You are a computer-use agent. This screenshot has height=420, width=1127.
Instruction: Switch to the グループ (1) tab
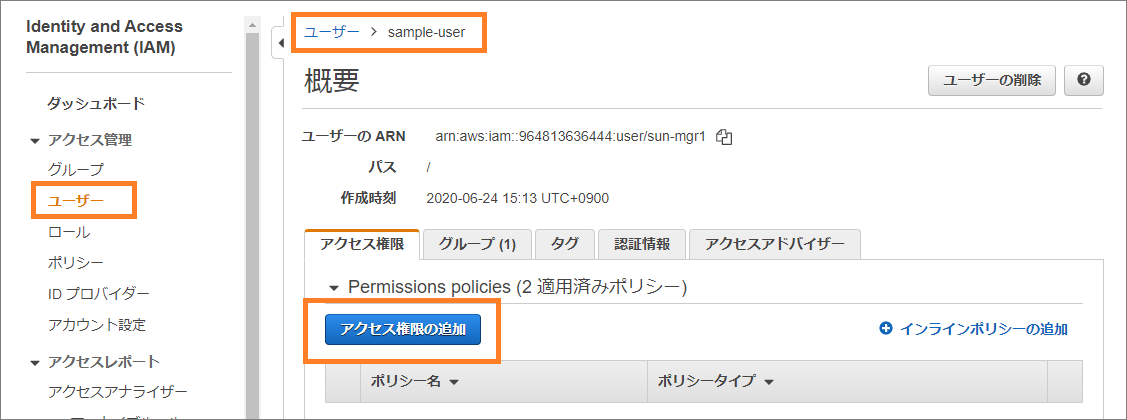pyautogui.click(x=477, y=244)
